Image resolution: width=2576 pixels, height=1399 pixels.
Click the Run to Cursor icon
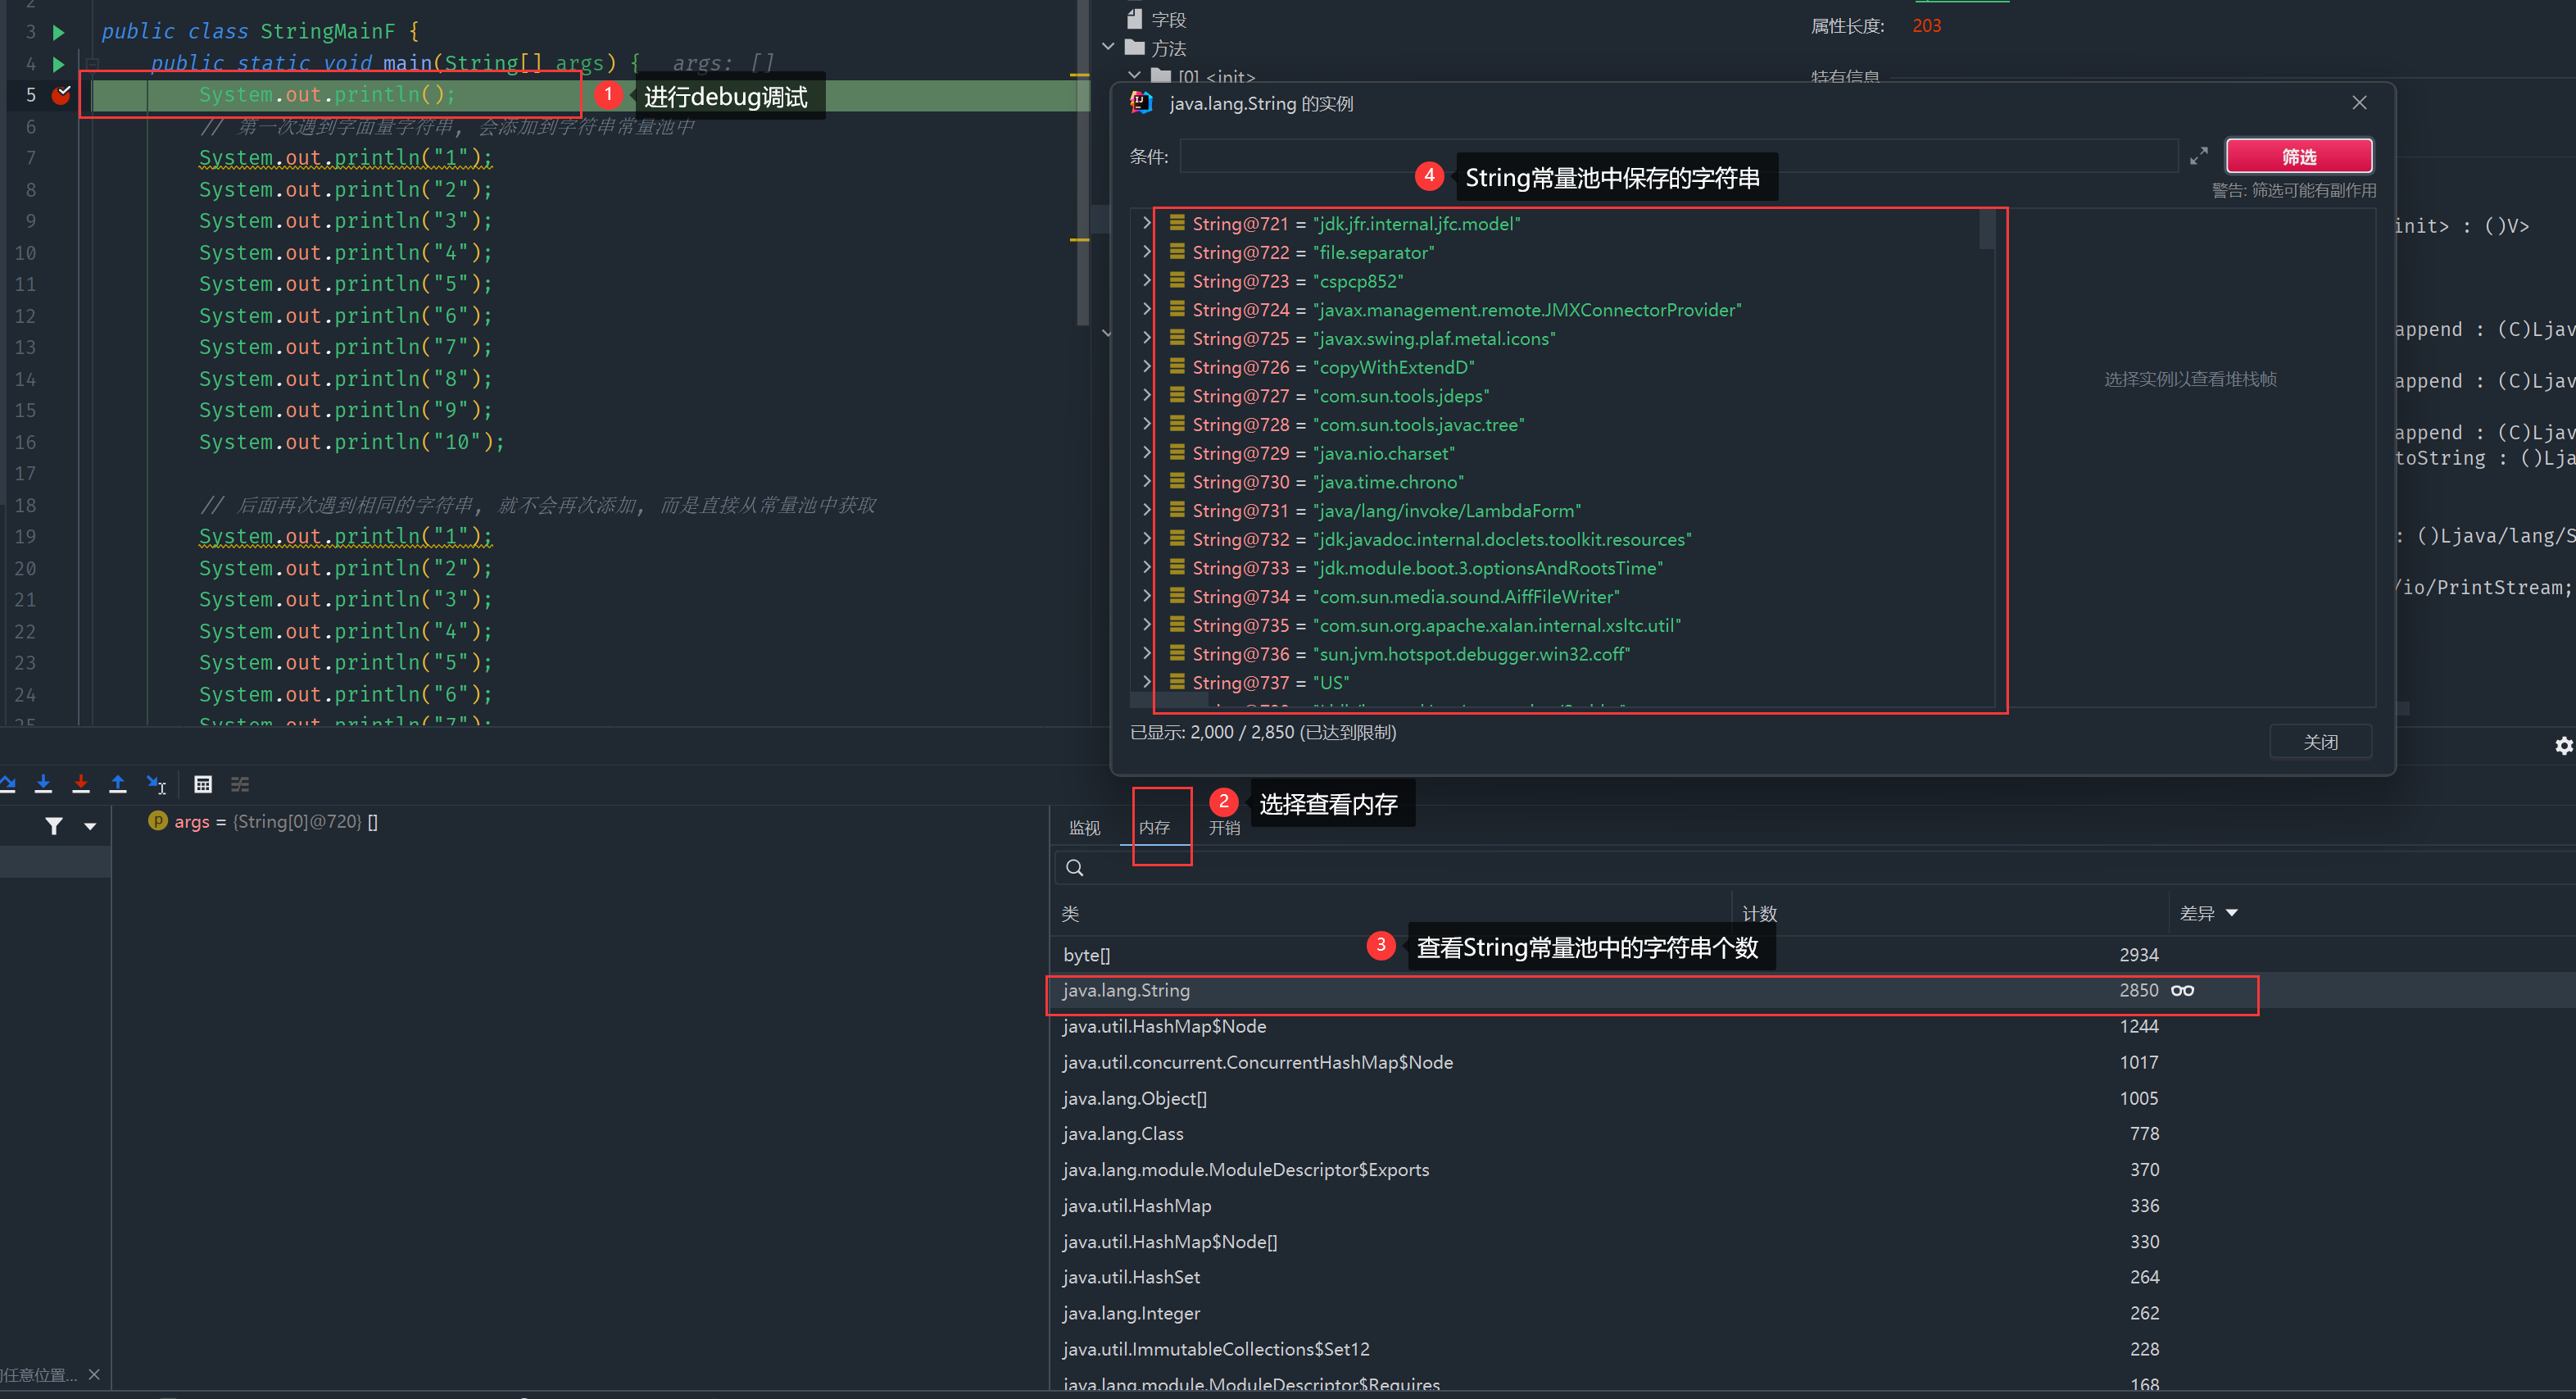pyautogui.click(x=157, y=784)
